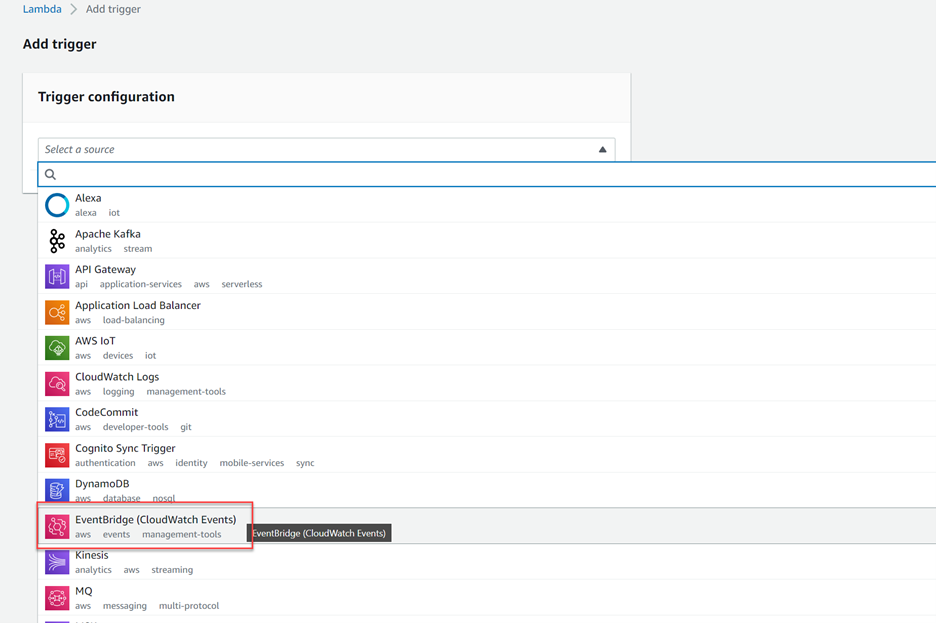
Task: Click the EventBridge (CloudWatch Events) icon
Action: [57, 526]
